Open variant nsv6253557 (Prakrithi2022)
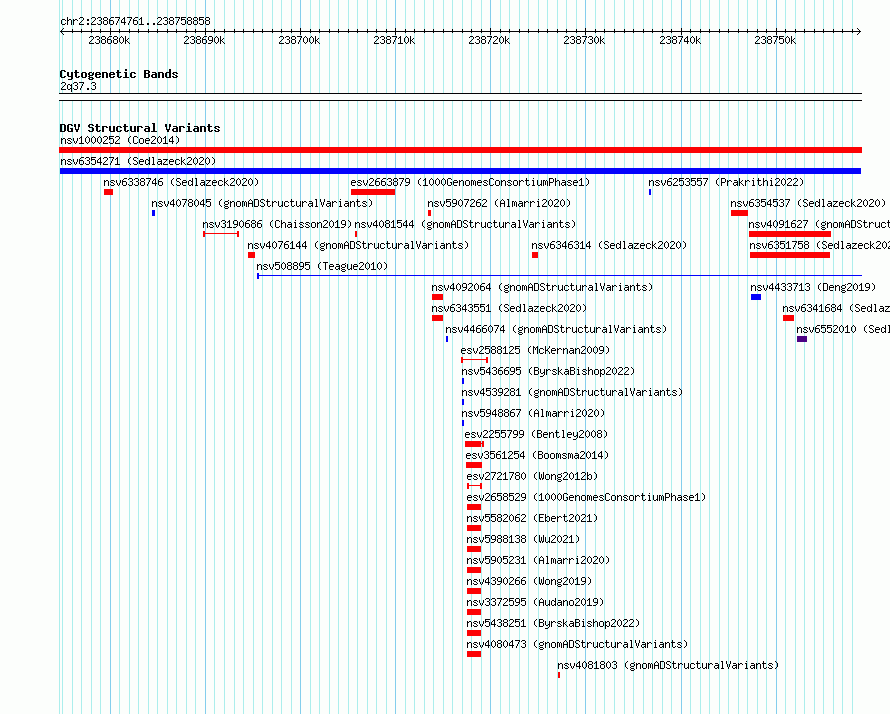Image resolution: width=890 pixels, height=714 pixels. click(x=726, y=182)
